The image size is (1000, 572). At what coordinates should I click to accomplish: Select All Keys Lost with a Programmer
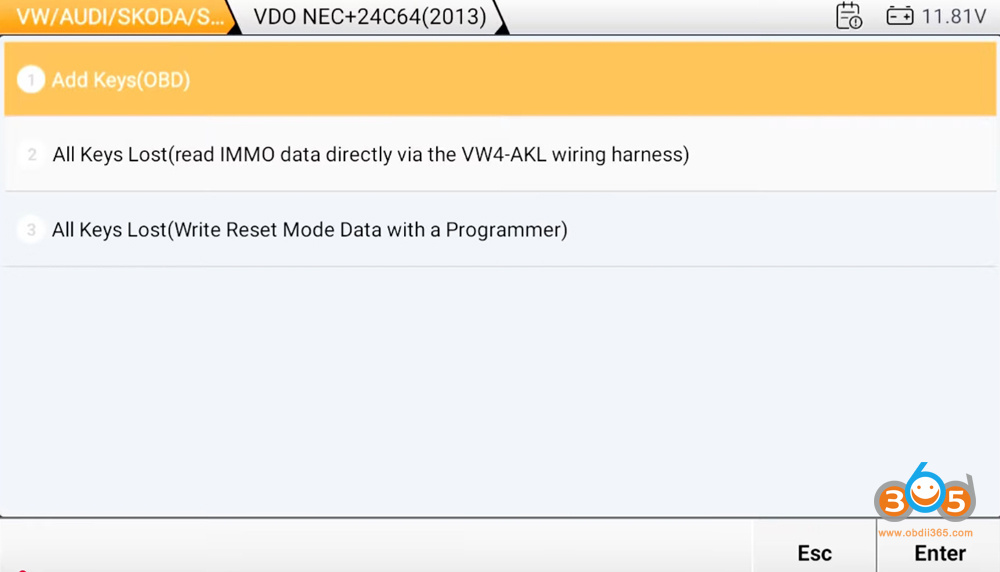(x=309, y=230)
